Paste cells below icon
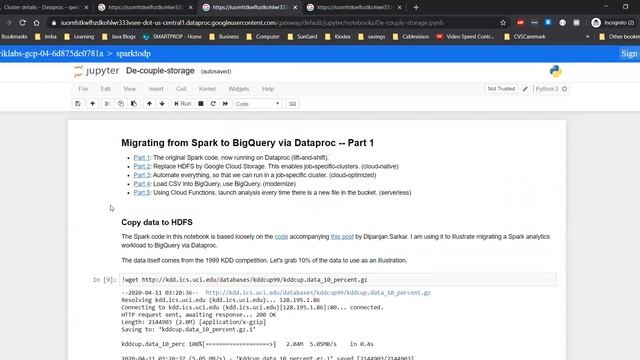Image resolution: width=640 pixels, height=360 pixels. click(x=134, y=104)
